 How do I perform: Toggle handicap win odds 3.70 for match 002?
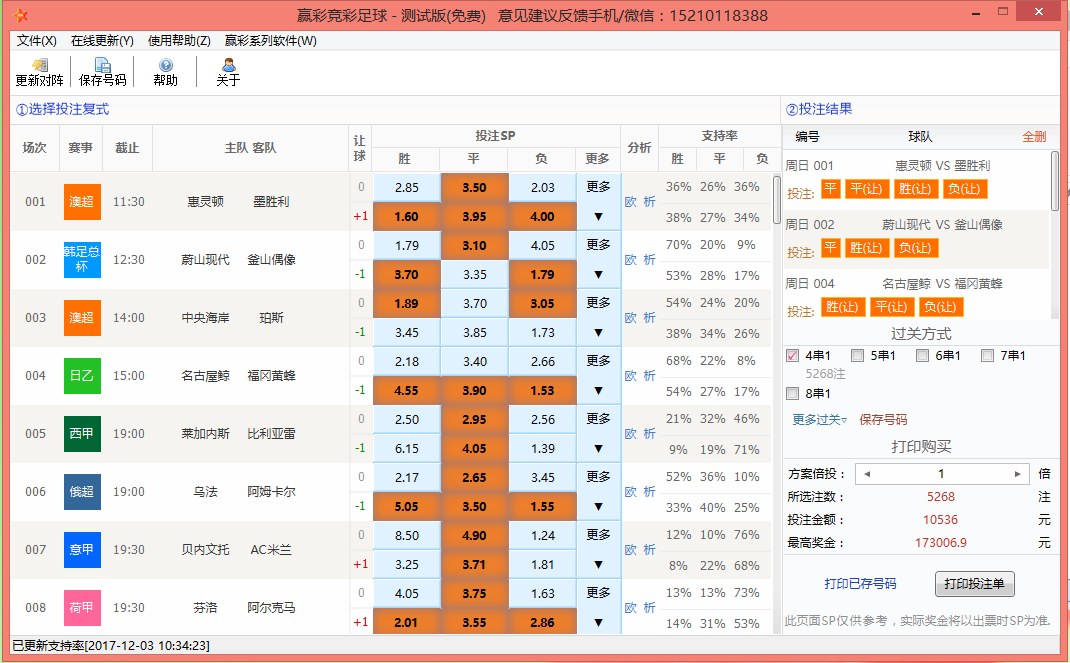407,275
